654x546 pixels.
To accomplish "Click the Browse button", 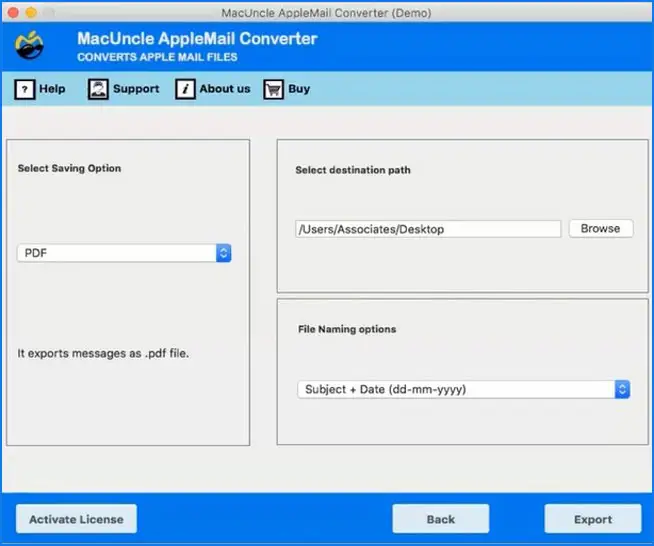I will pyautogui.click(x=601, y=229).
